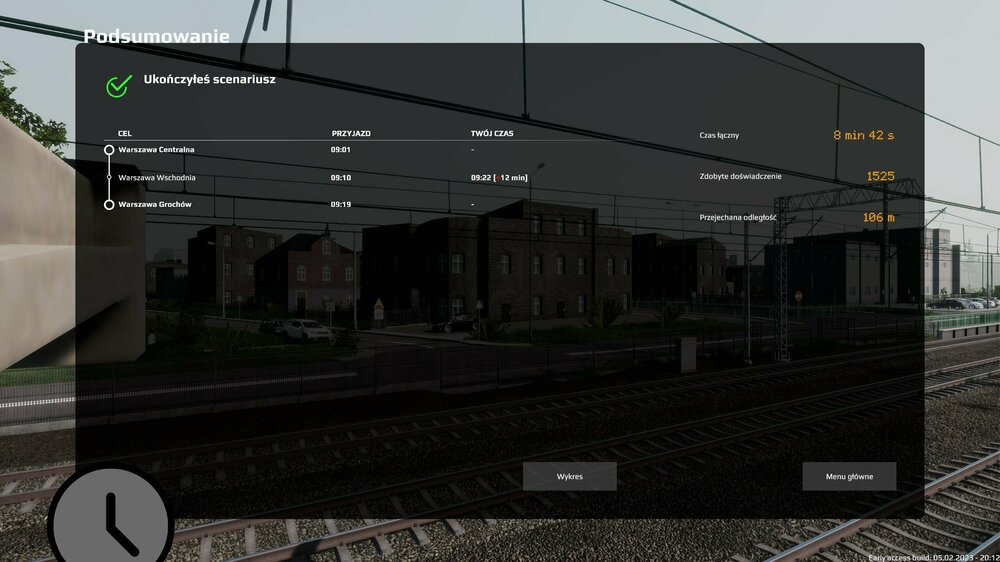Click the 8 min 42 s total time value

863,135
